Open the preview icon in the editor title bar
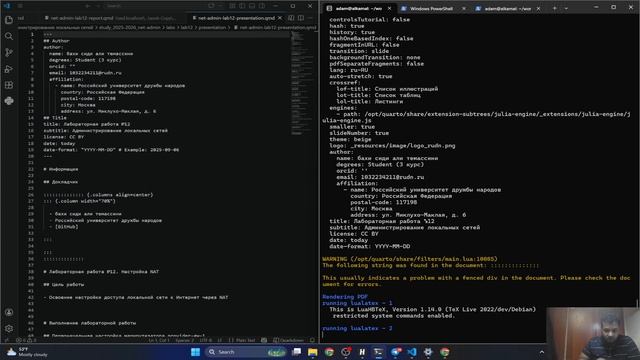 [291, 18]
